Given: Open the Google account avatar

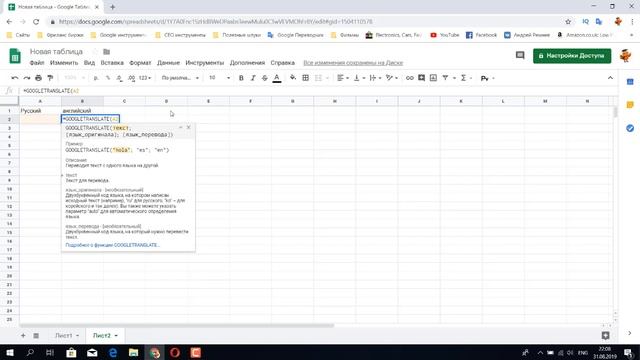Looking at the screenshot, I should [625, 56].
